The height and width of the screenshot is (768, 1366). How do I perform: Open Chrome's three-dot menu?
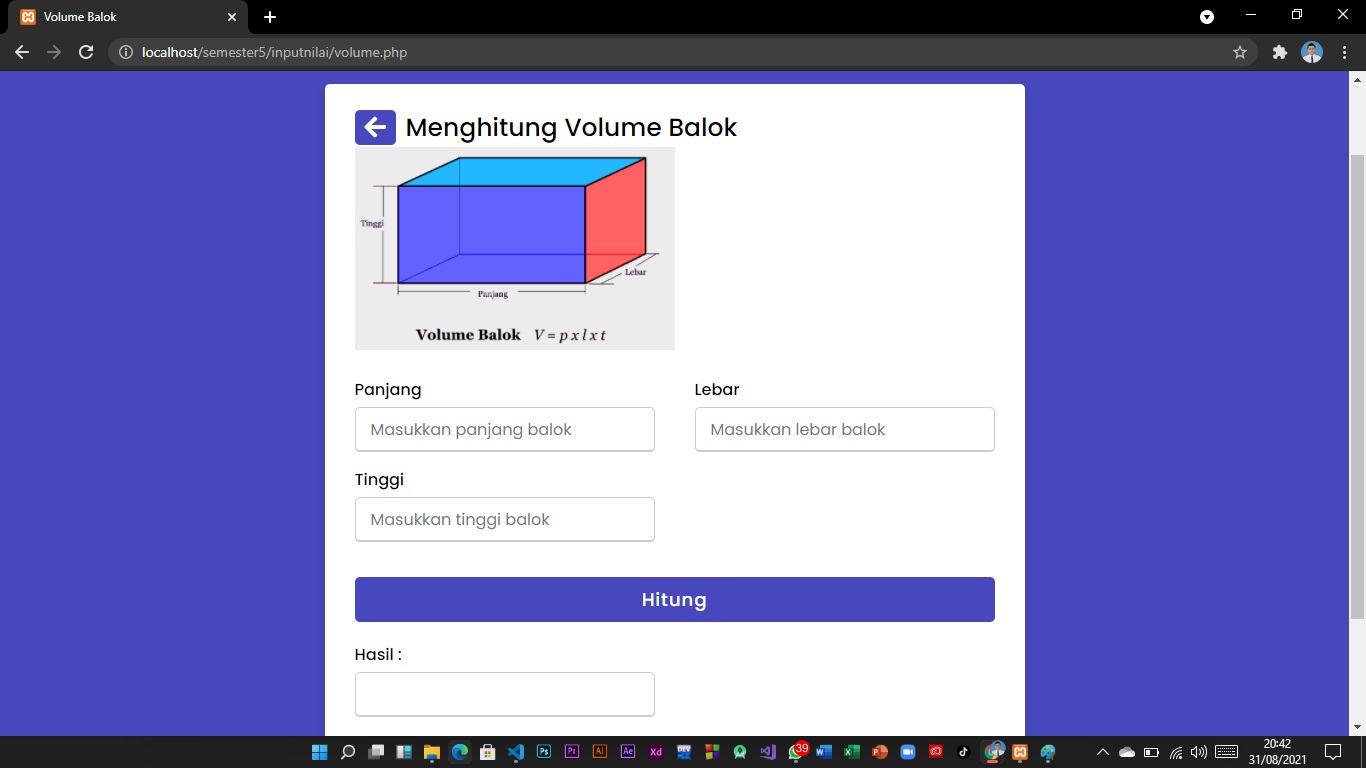(1344, 51)
